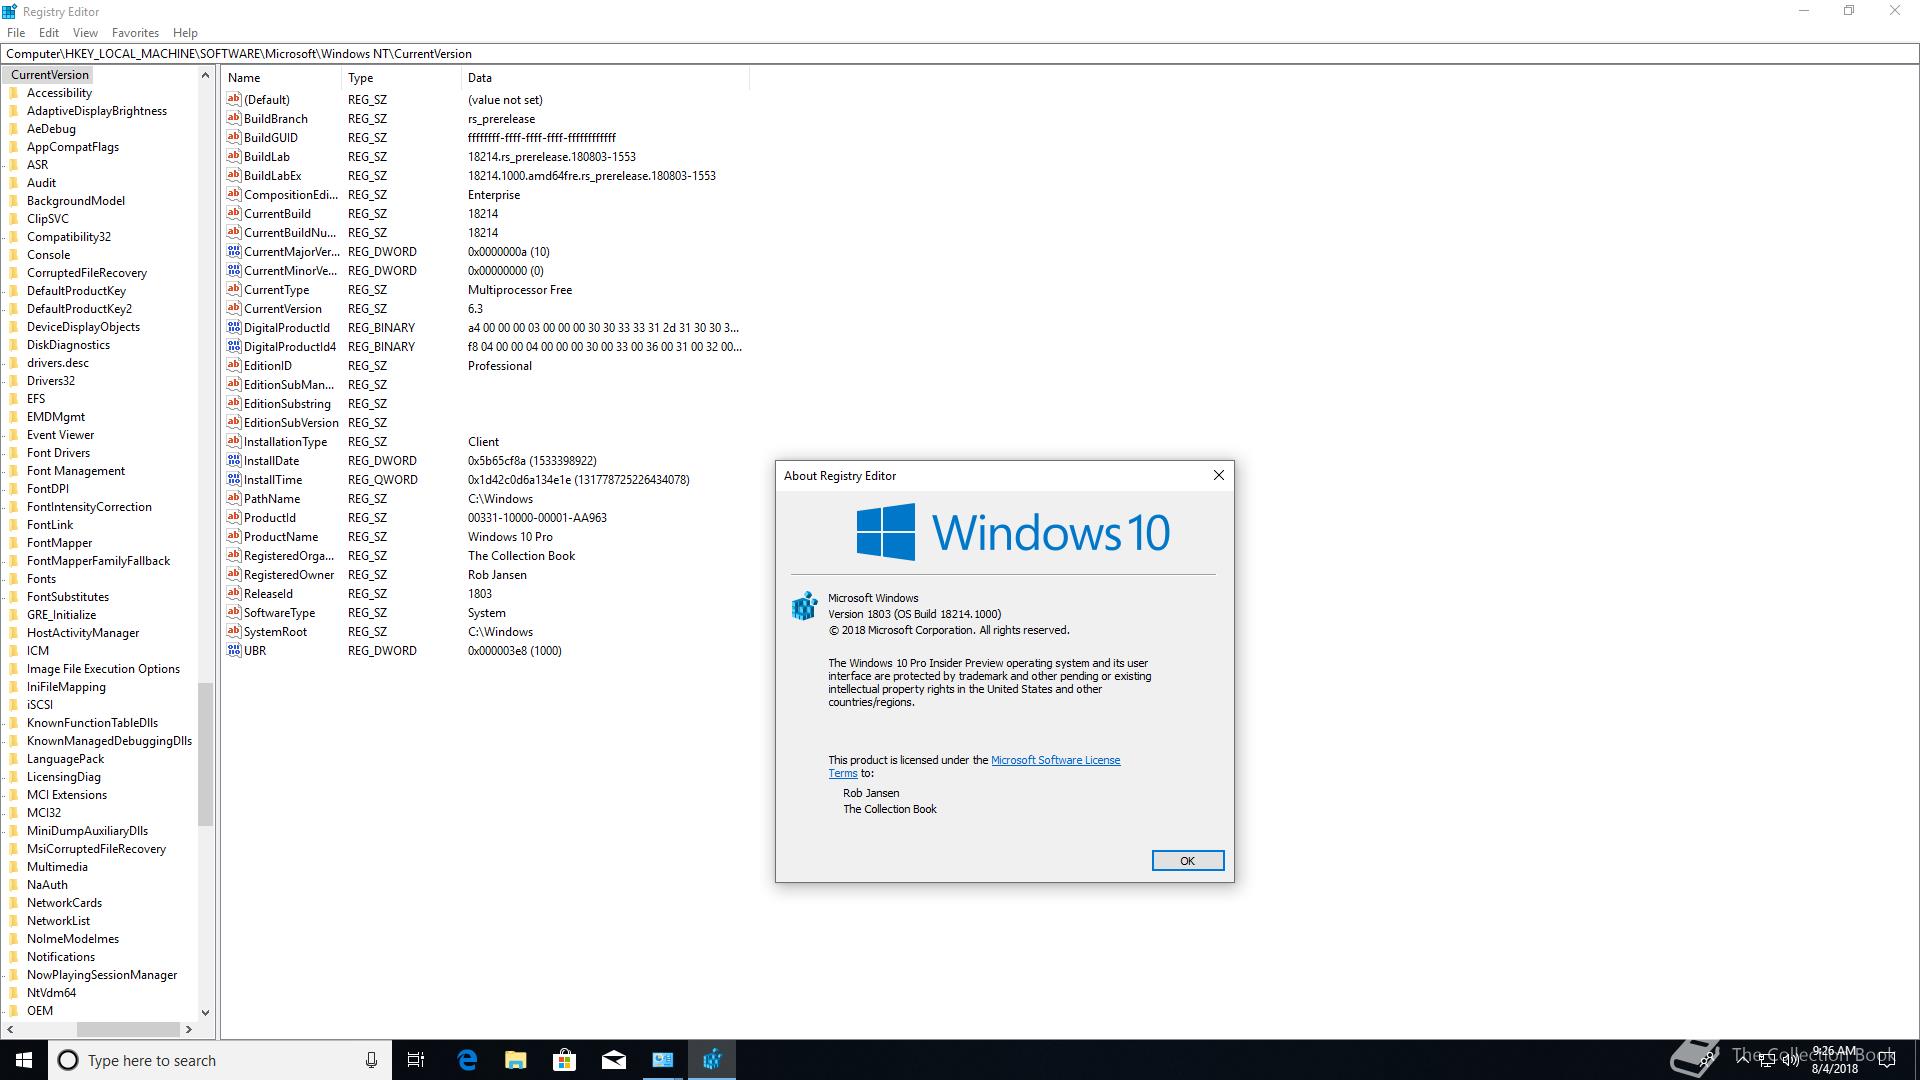
Task: Click the taskbar search box
Action: click(x=219, y=1060)
